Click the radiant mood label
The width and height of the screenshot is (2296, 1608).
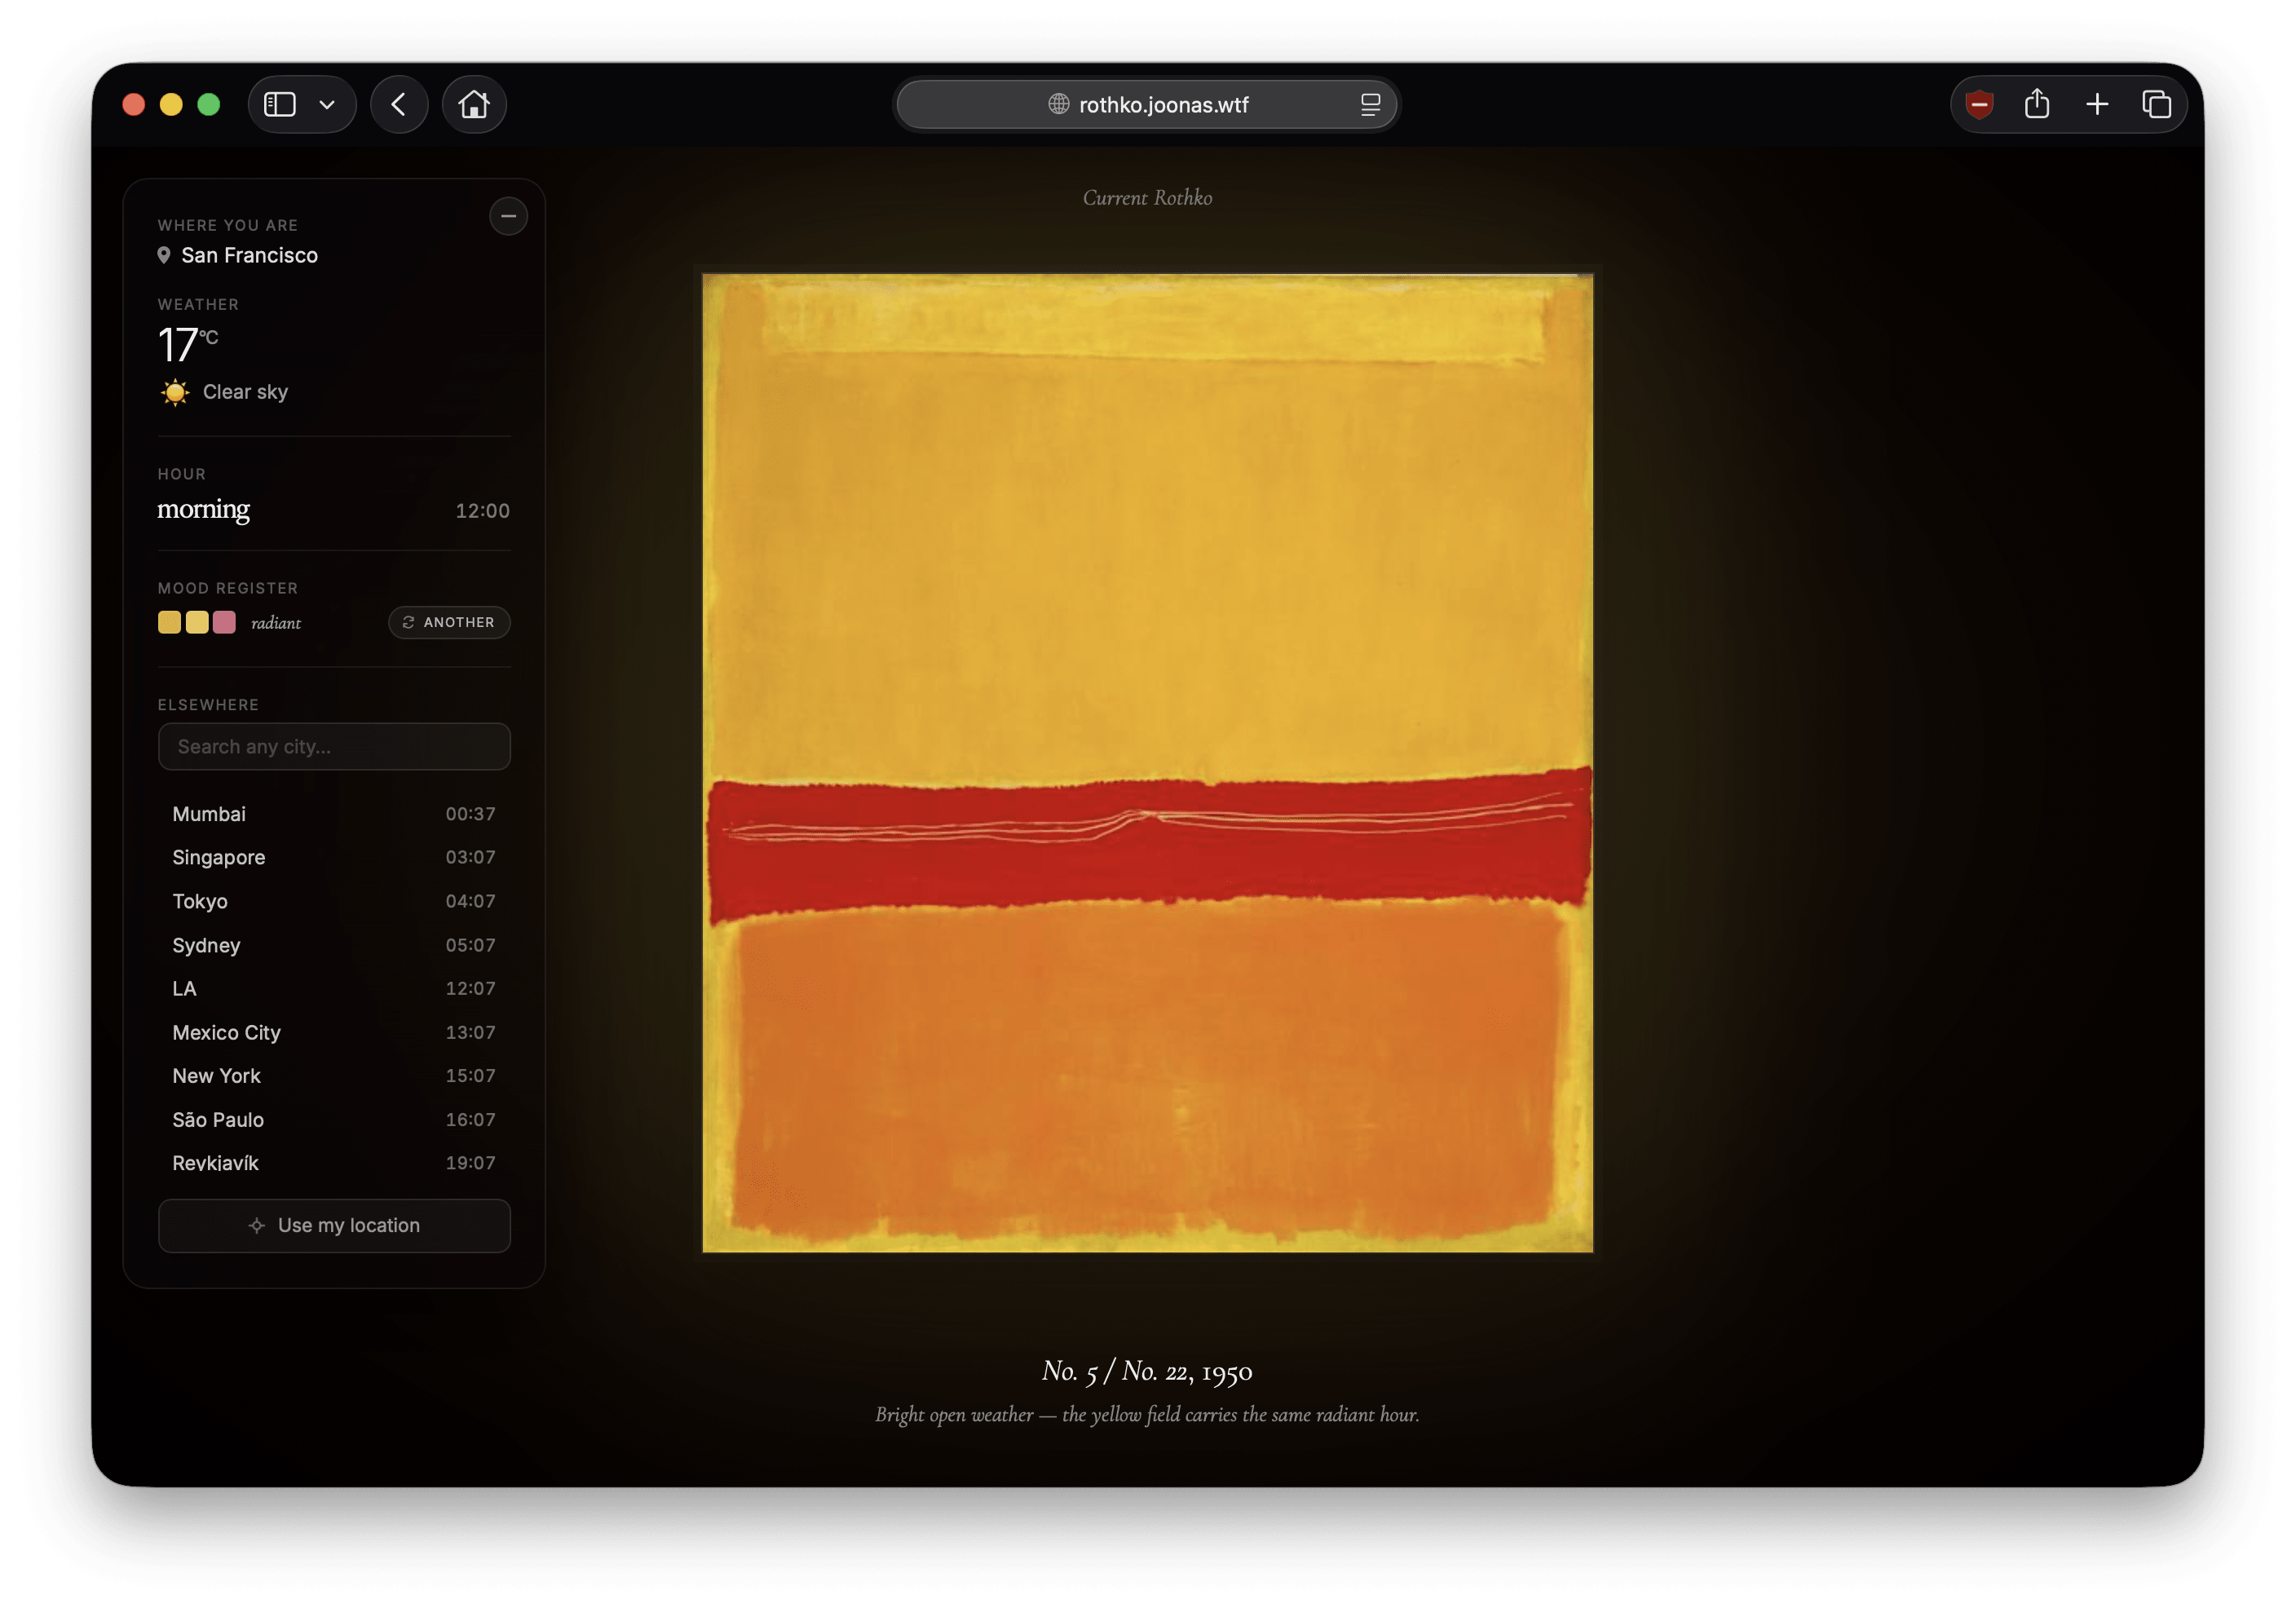tap(276, 623)
